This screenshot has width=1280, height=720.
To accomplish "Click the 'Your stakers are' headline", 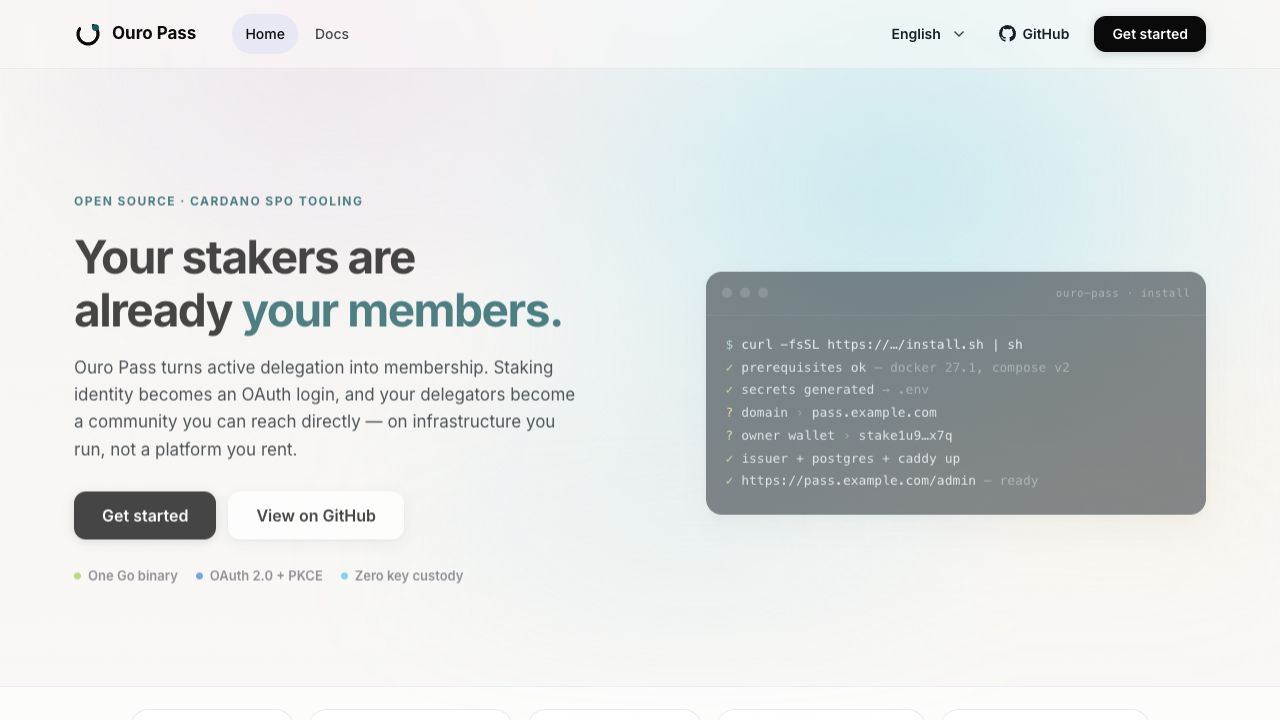I will pyautogui.click(x=244, y=257).
